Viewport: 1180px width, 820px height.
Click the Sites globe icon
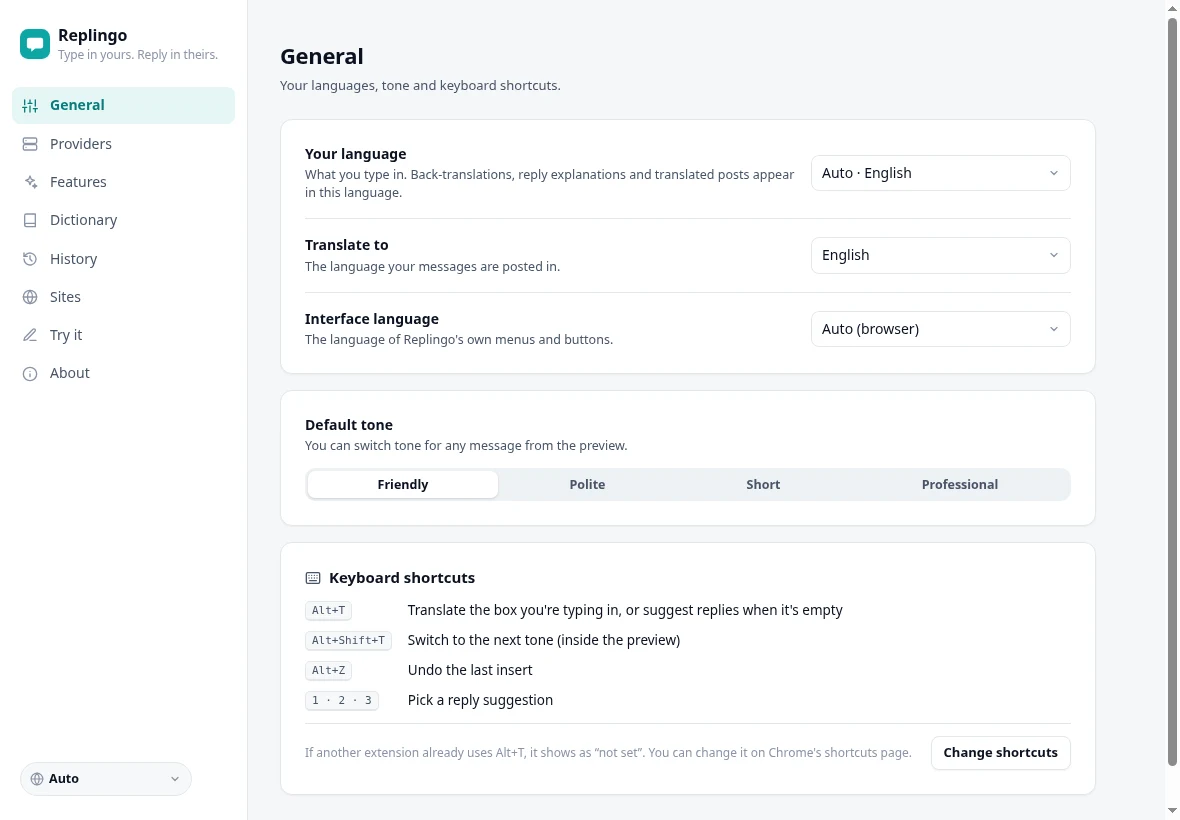click(x=30, y=297)
